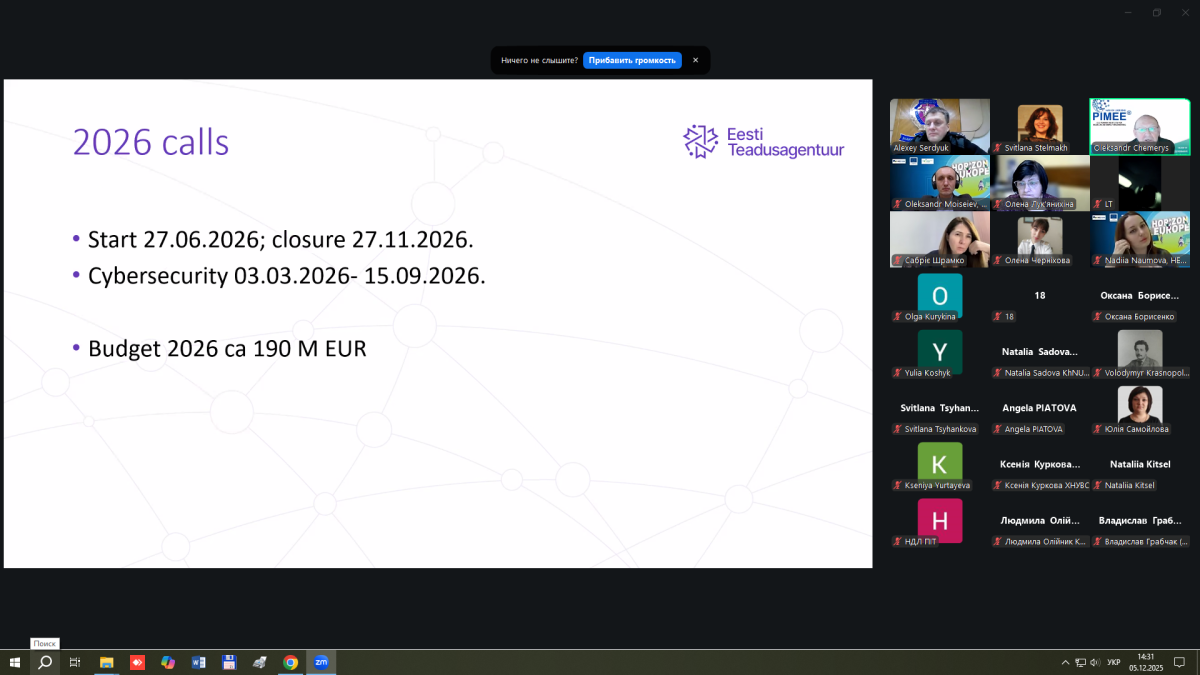This screenshot has height=675, width=1200.
Task: Dismiss the 'Ничего не слышите?' notification
Action: click(695, 60)
